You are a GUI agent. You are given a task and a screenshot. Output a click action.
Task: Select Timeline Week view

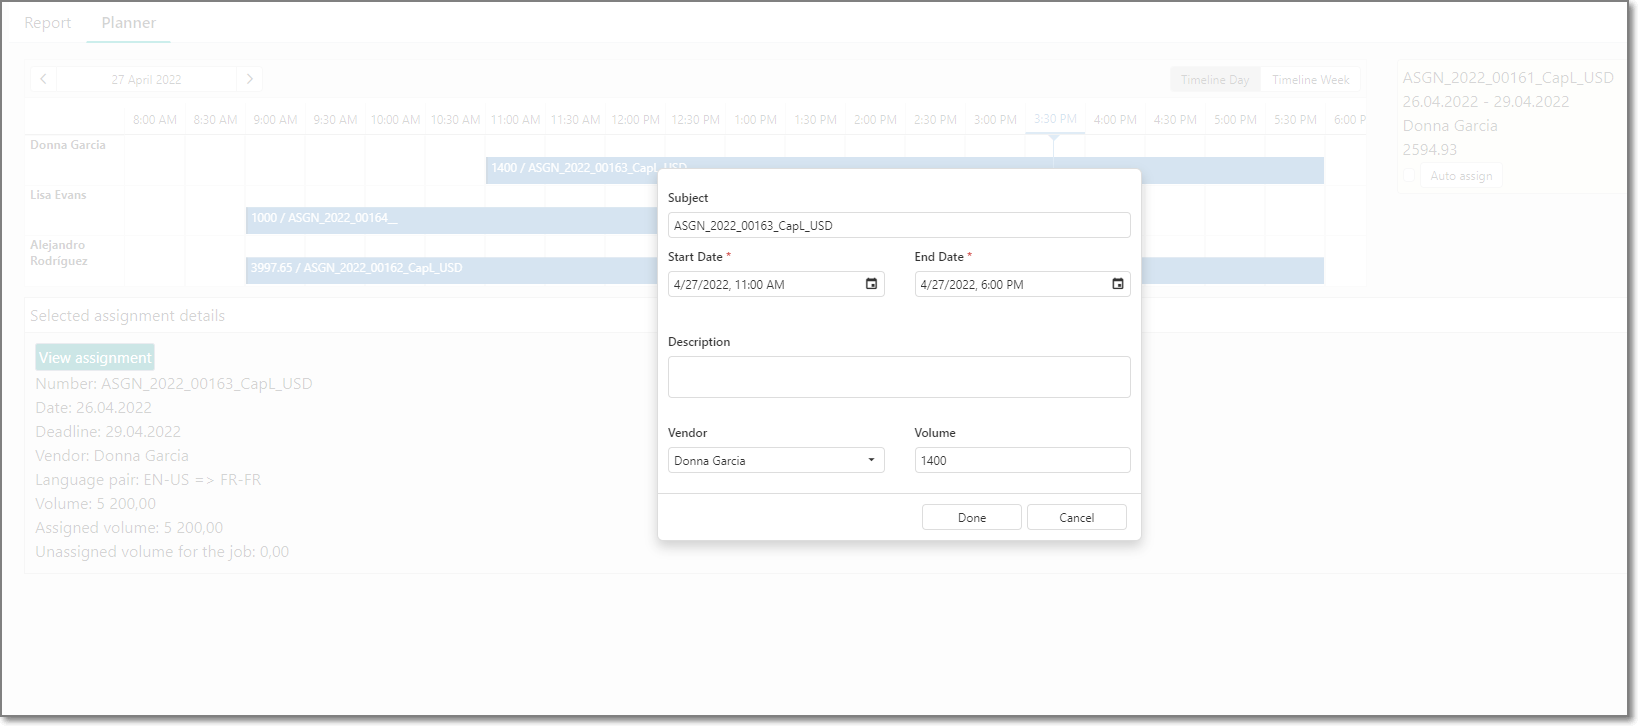[1311, 79]
